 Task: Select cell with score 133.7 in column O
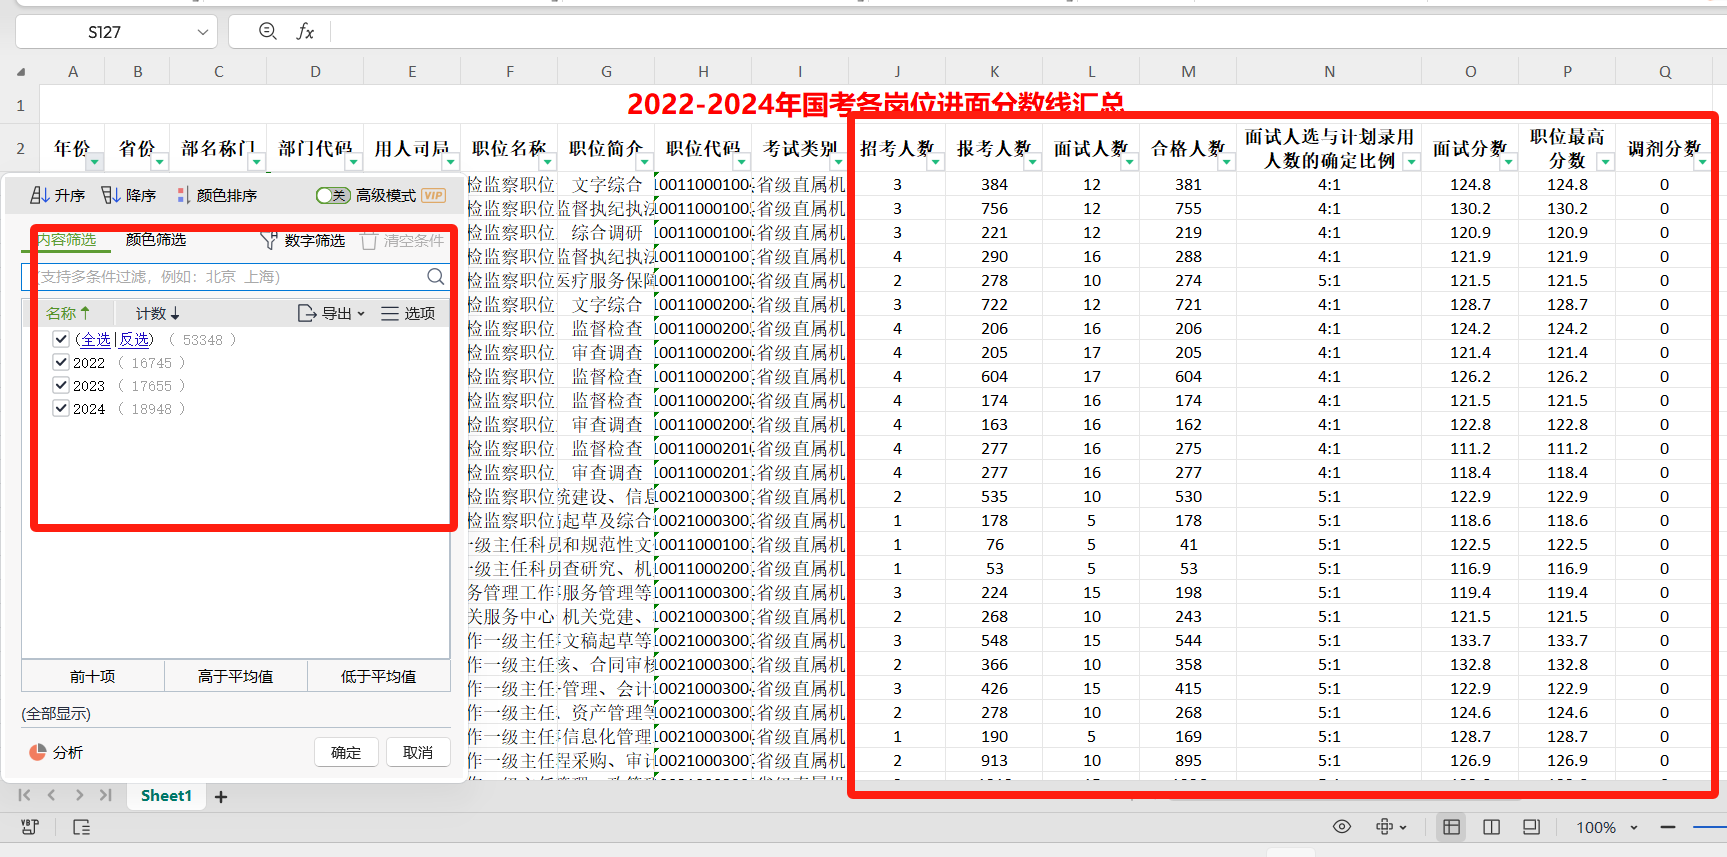1470,641
